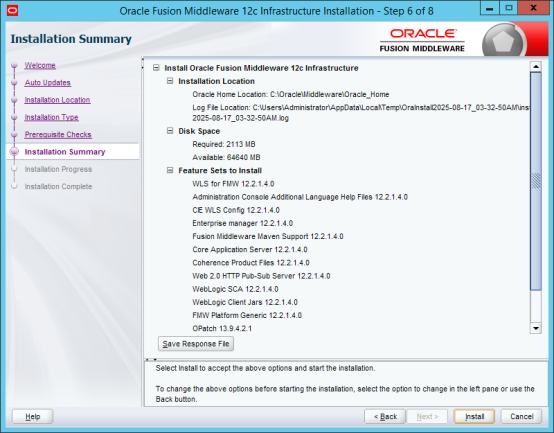Collapse the Disk Space section

click(x=170, y=131)
